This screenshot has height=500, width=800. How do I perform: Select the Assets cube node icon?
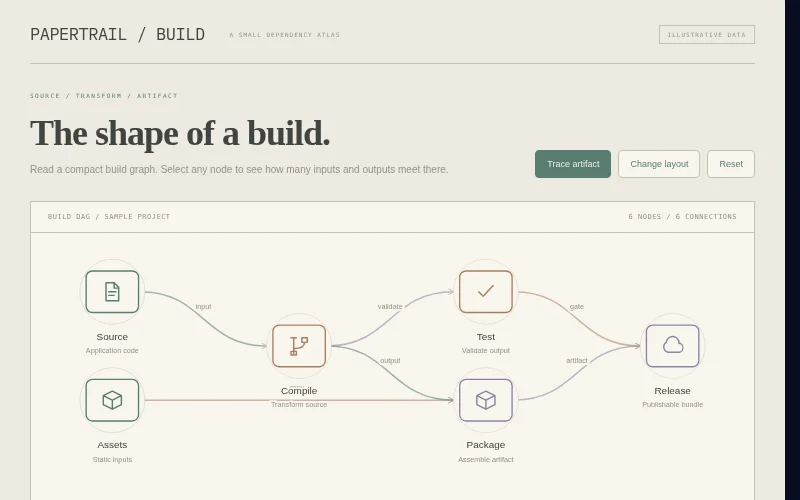click(x=112, y=400)
